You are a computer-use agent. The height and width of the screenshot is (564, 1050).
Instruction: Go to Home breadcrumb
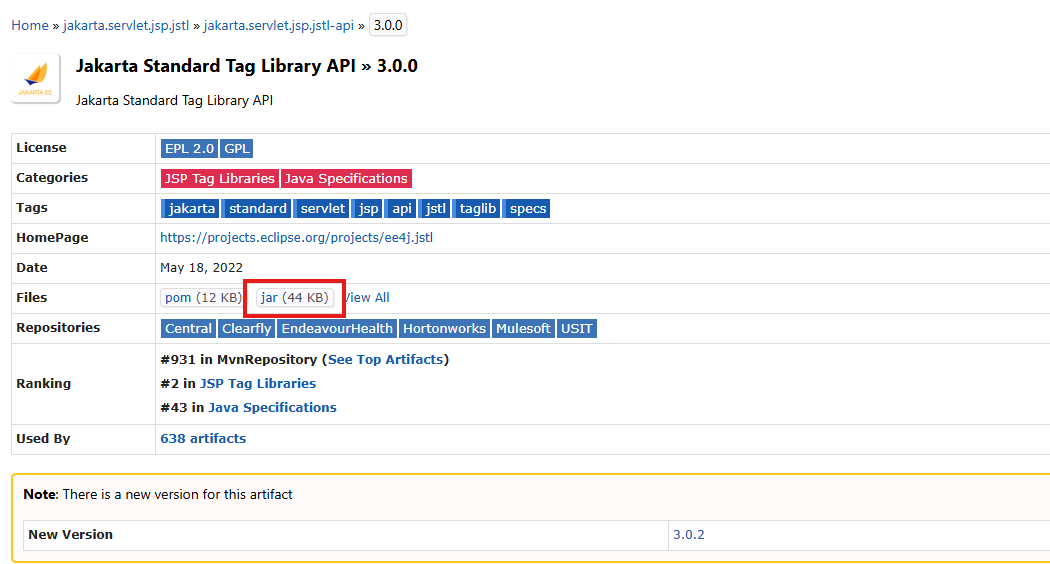(30, 25)
